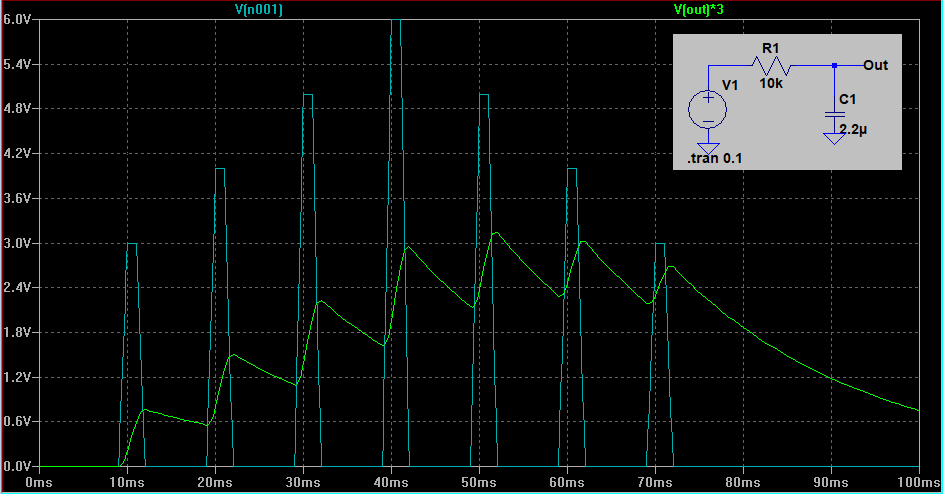Click the 10ms time axis label

[x=127, y=482]
